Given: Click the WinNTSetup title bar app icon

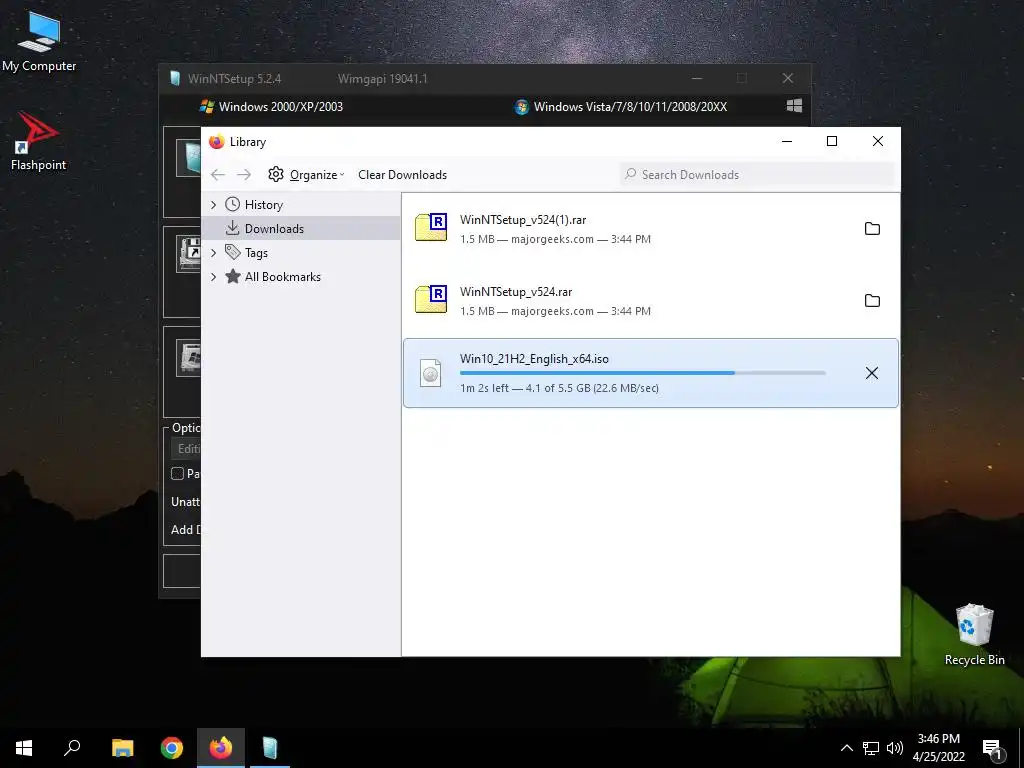Looking at the screenshot, I should 175,78.
